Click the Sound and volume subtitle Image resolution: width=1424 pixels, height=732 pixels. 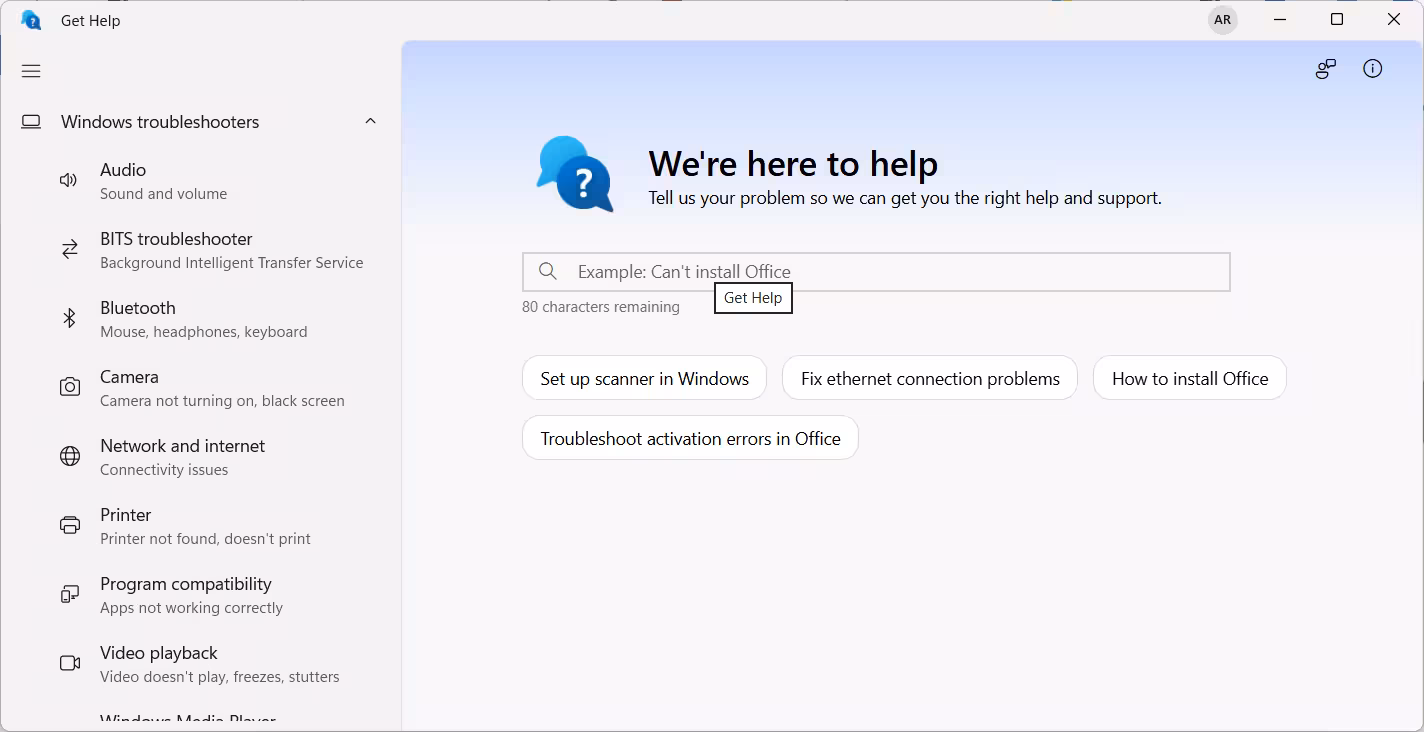(163, 194)
